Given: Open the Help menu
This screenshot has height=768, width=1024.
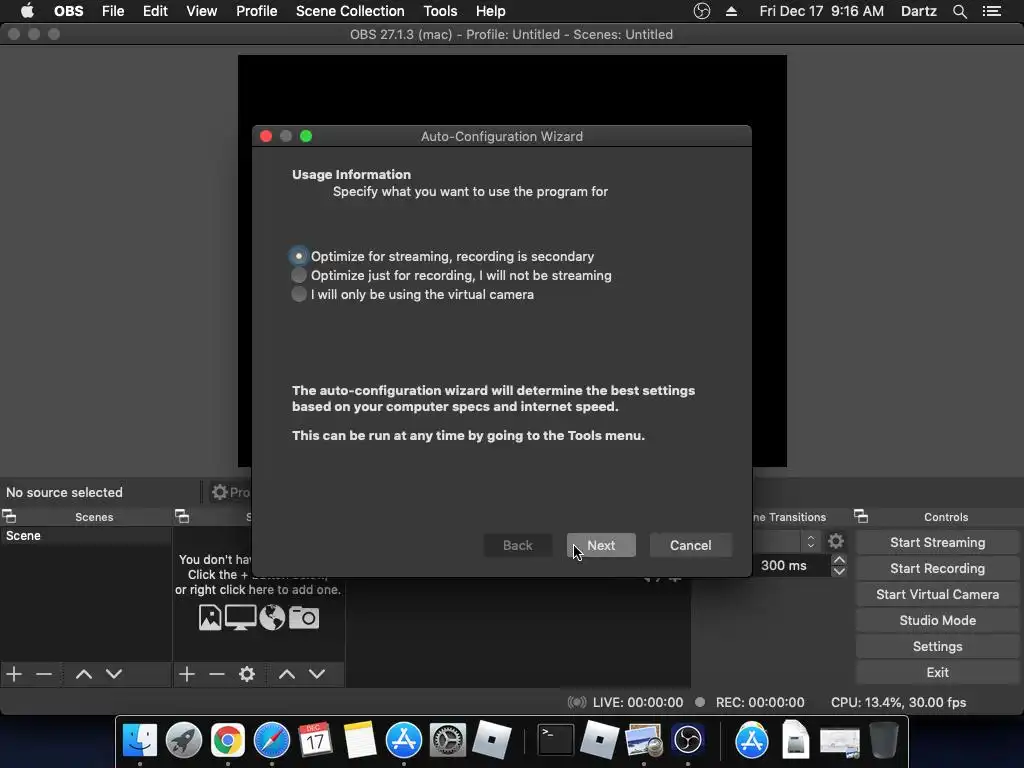Looking at the screenshot, I should pyautogui.click(x=490, y=11).
